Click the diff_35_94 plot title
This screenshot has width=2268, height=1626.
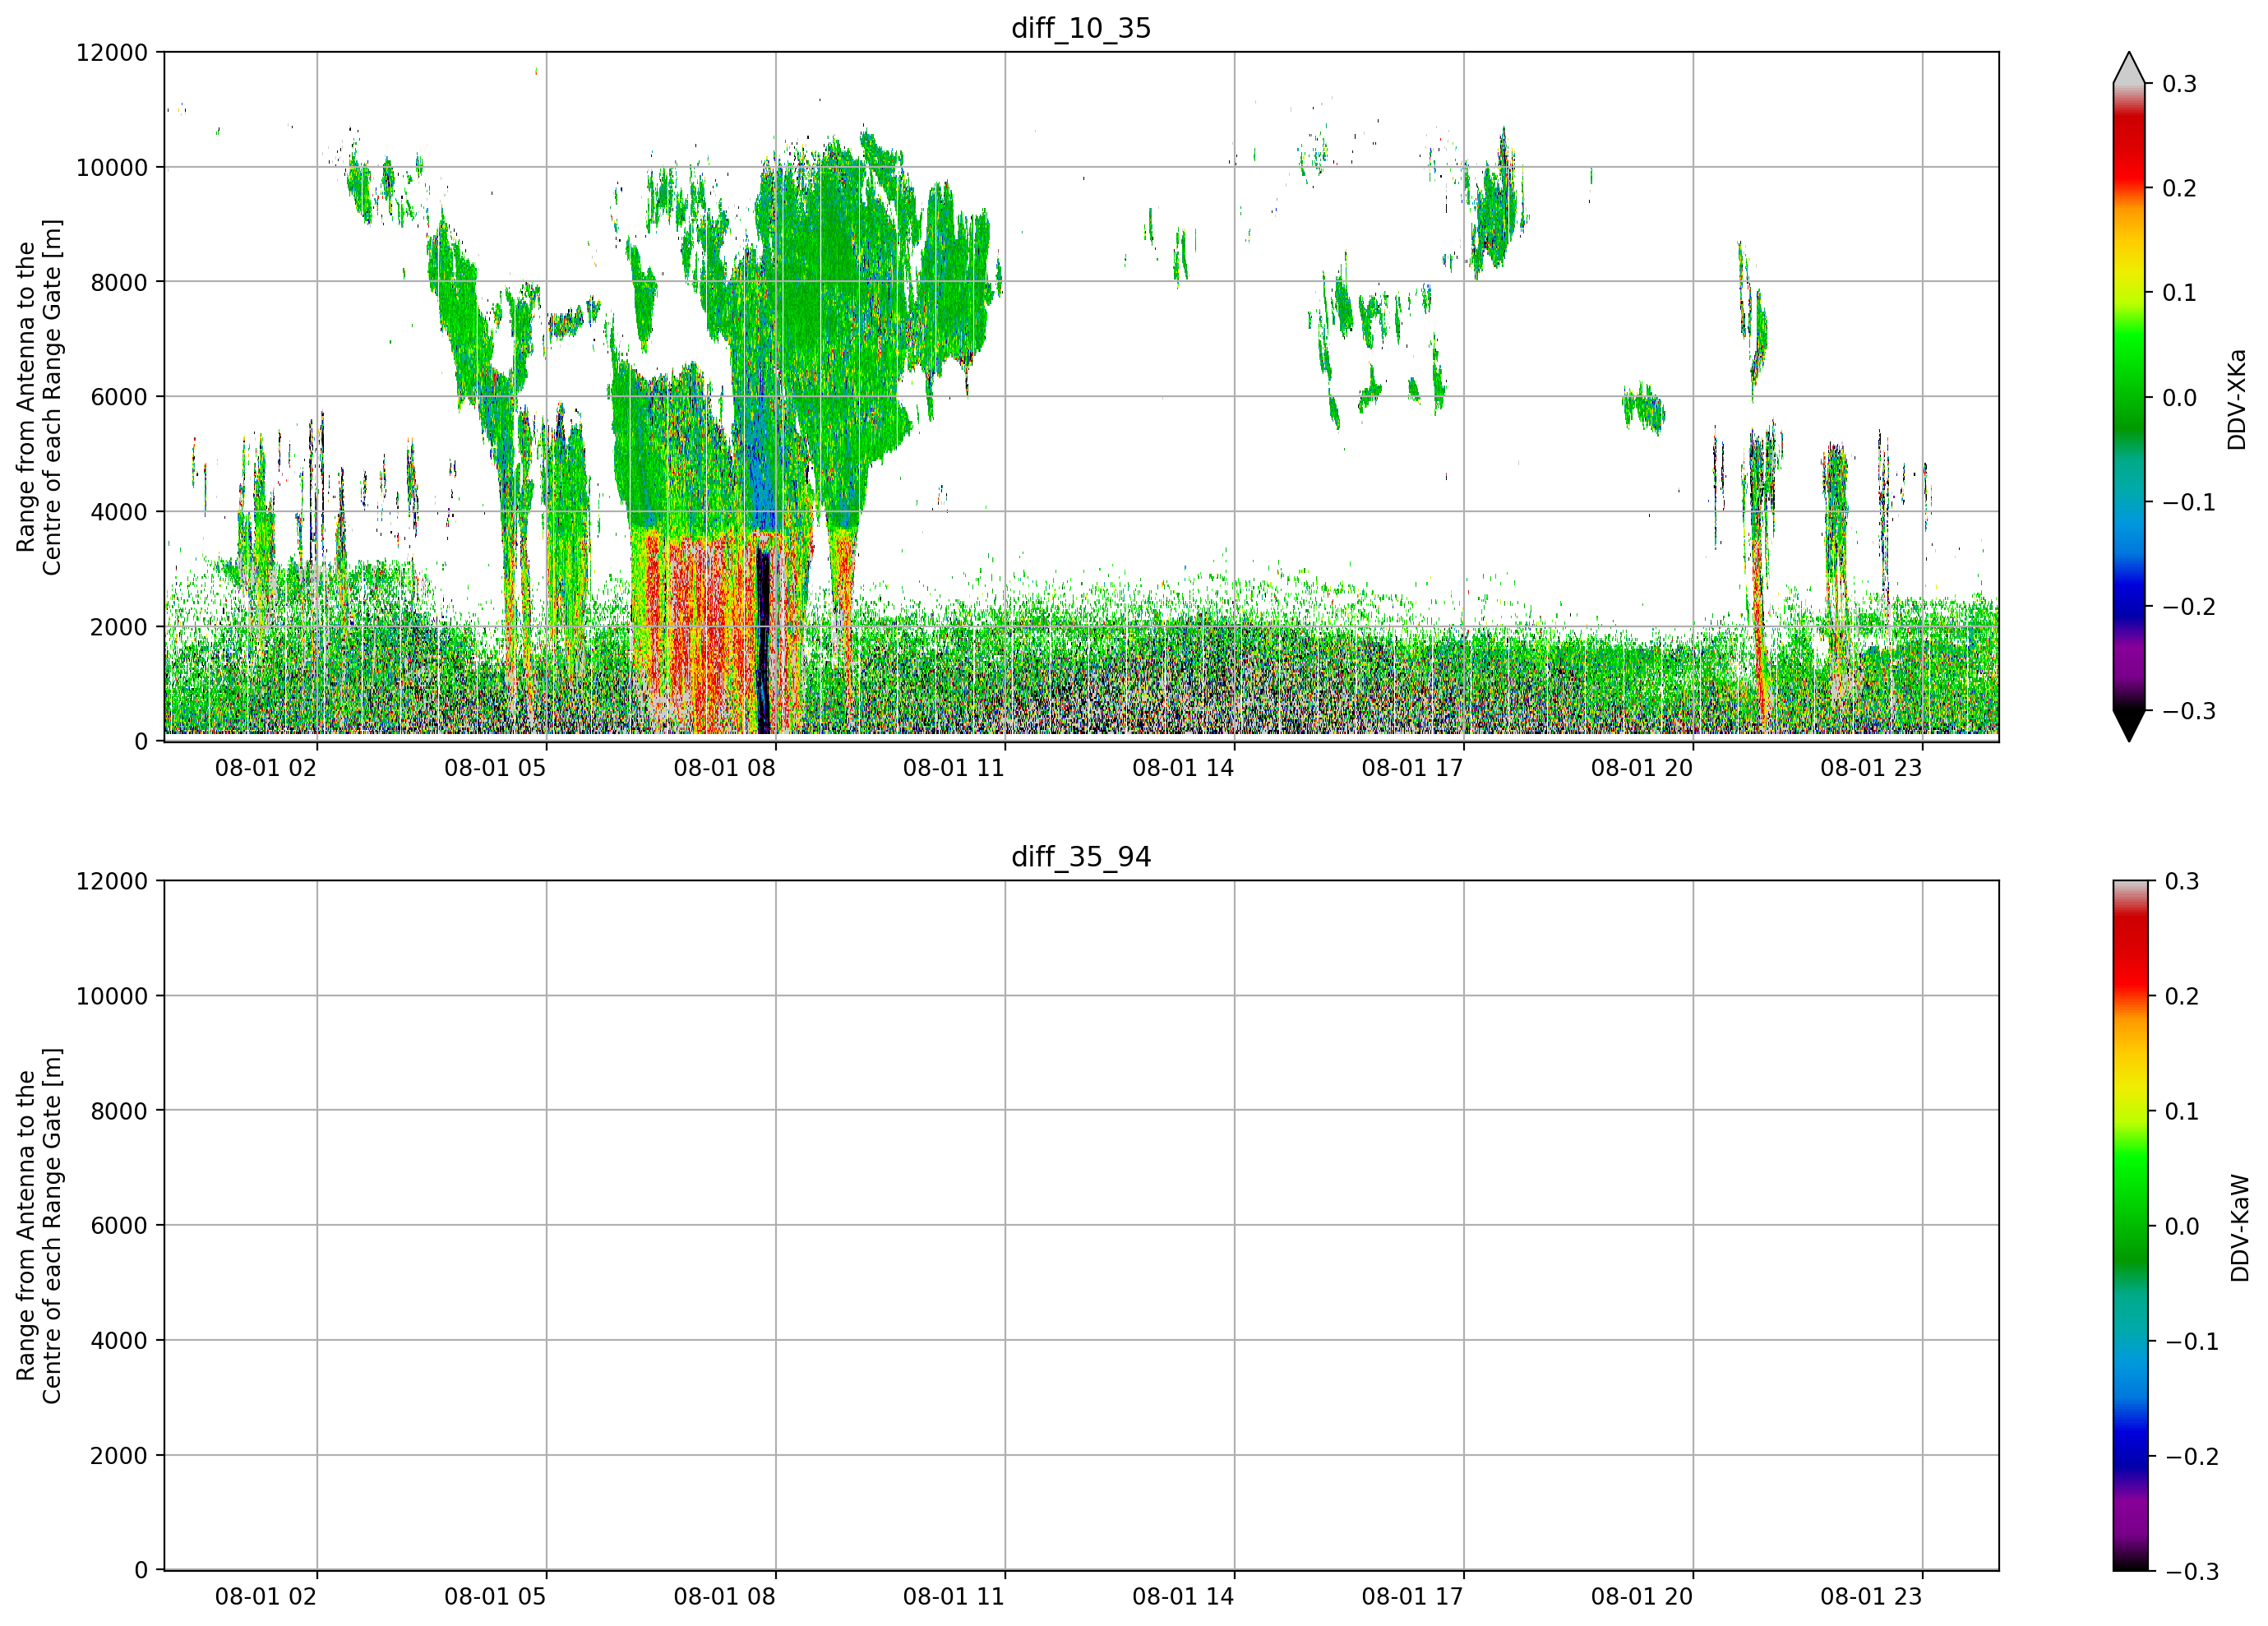[1081, 857]
